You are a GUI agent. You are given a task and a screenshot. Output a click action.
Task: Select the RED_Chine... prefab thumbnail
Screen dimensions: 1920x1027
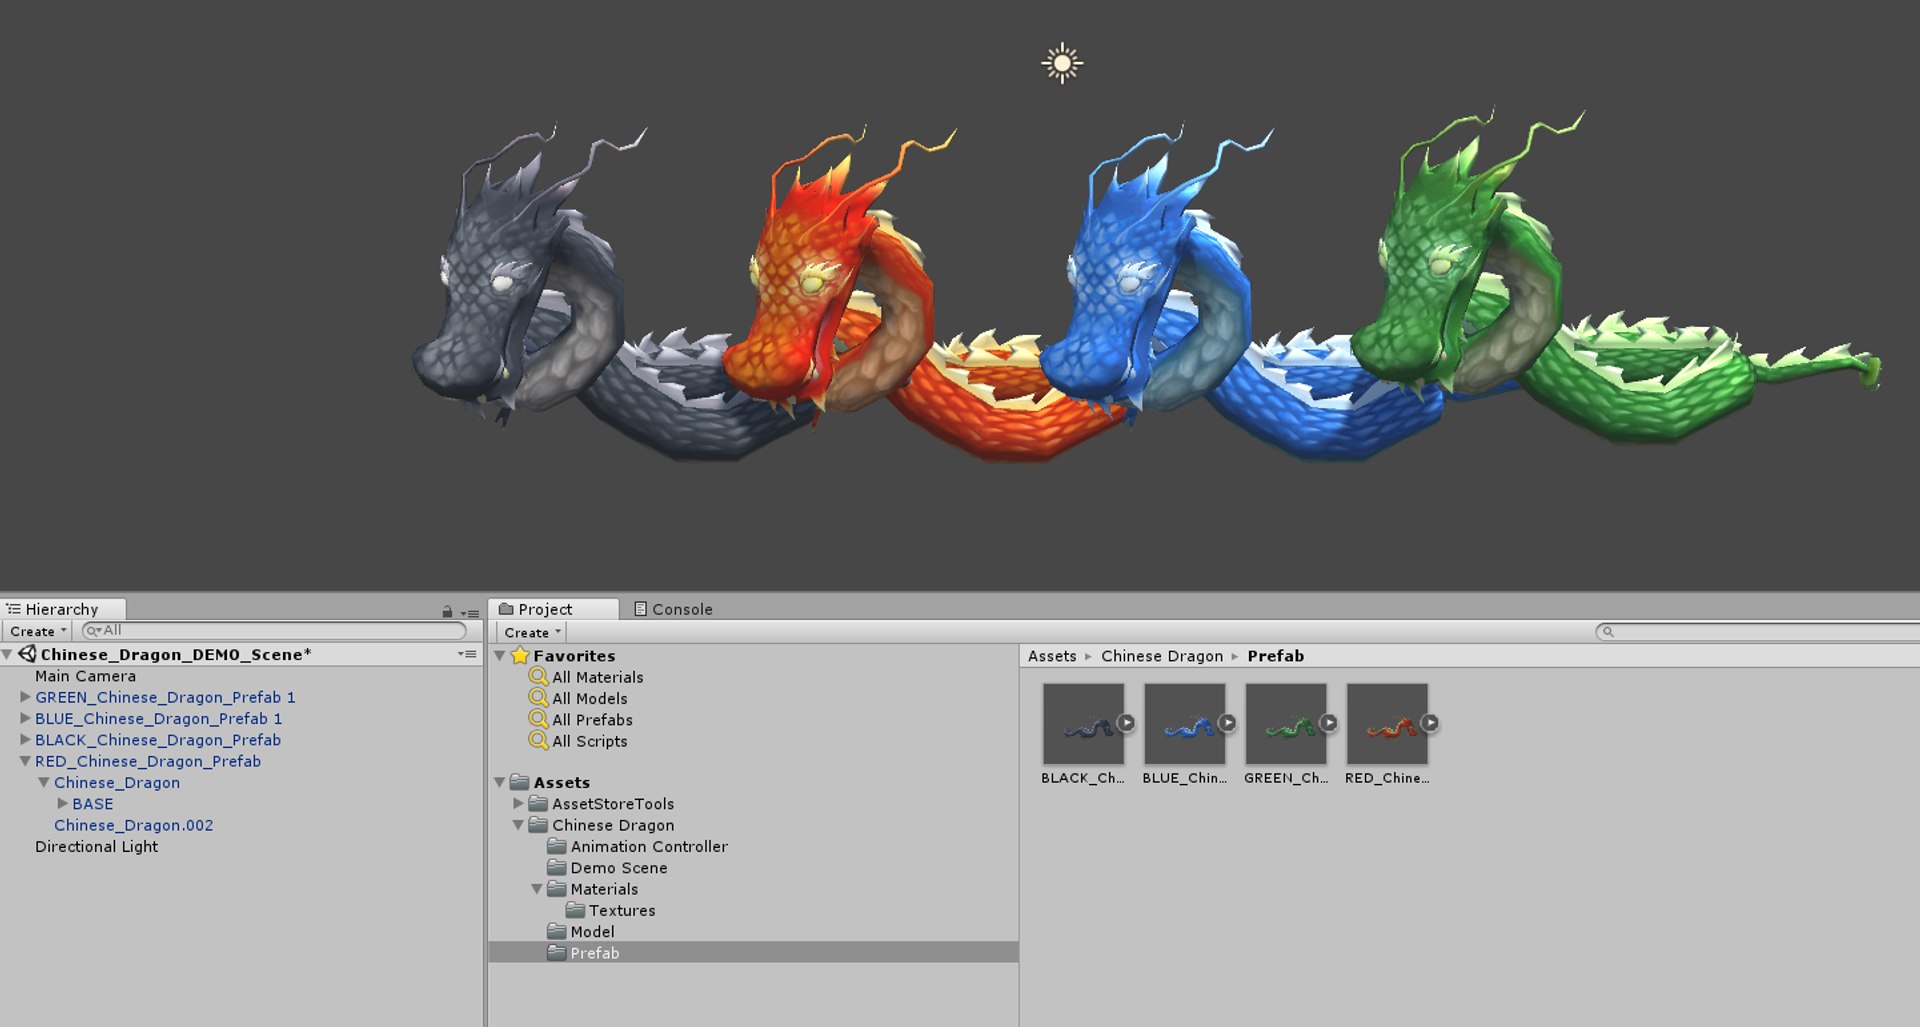pyautogui.click(x=1387, y=725)
